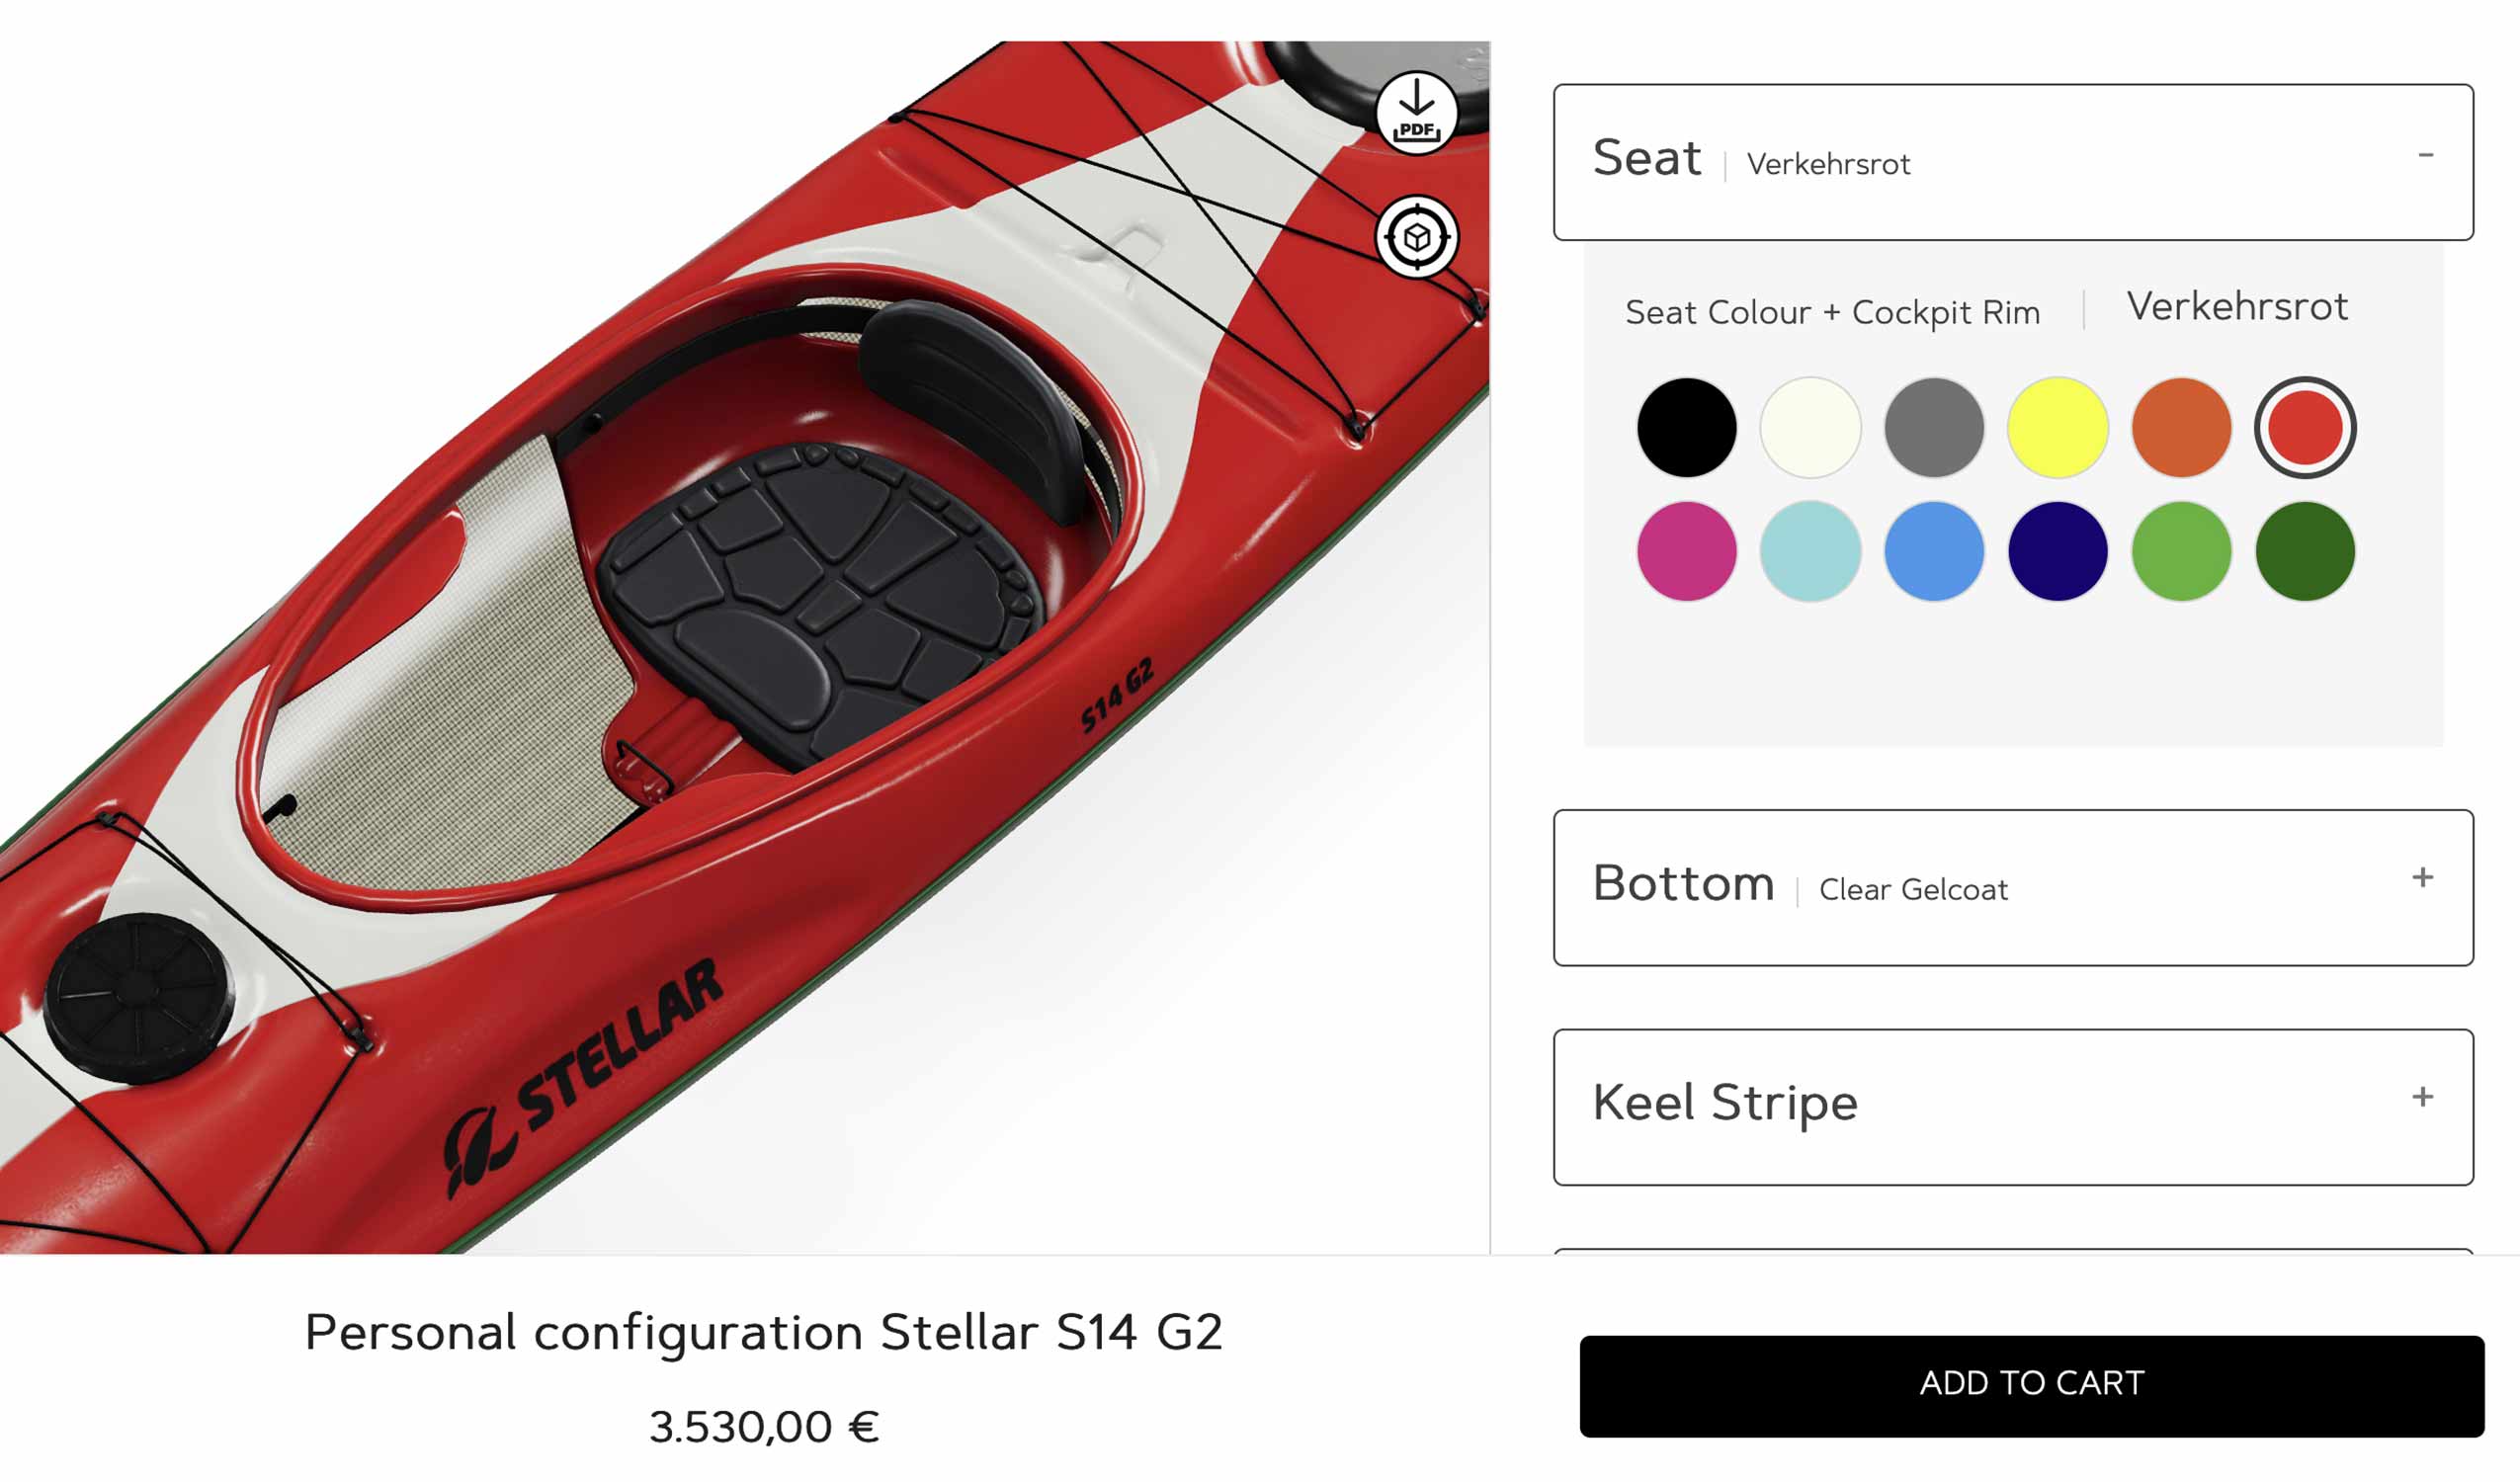Select the dark green seat colour
The image size is (2520, 1482).
2305,552
